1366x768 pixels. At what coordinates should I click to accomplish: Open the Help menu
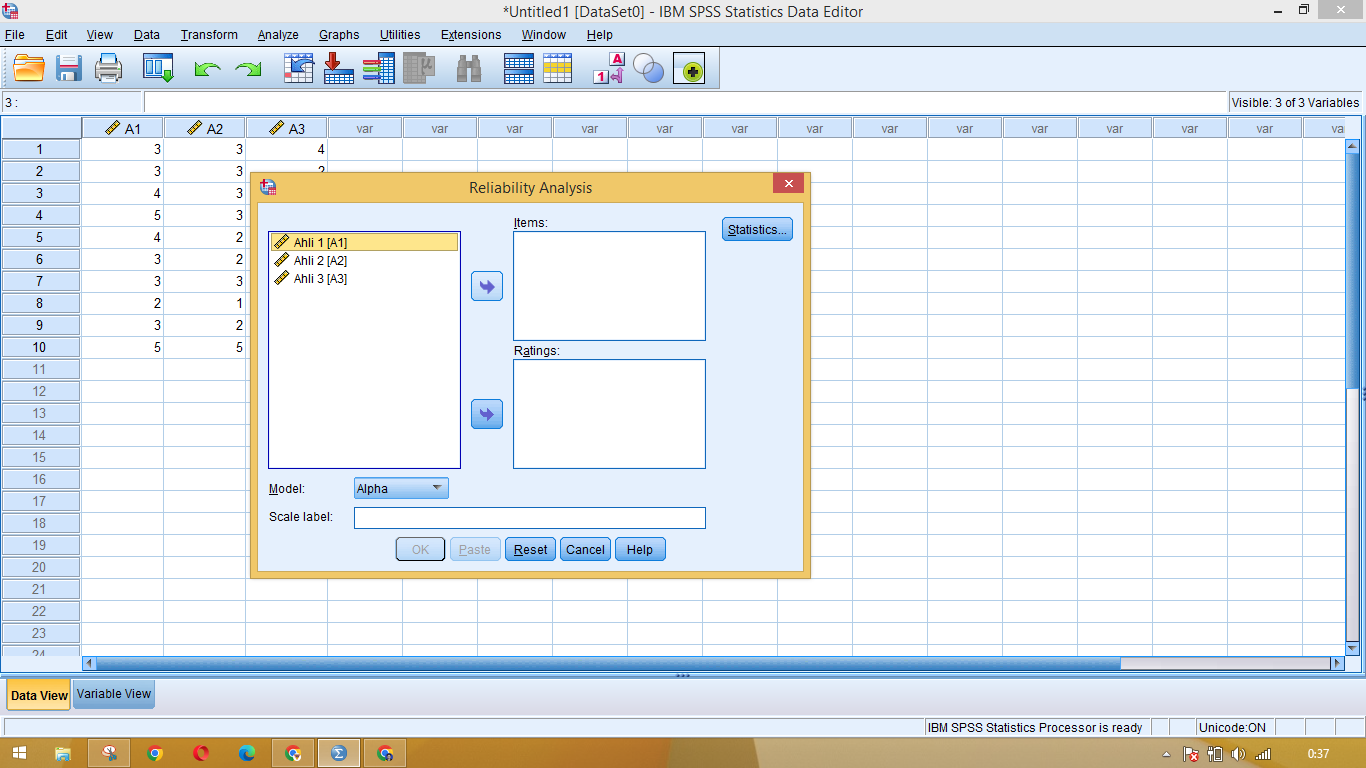click(600, 34)
